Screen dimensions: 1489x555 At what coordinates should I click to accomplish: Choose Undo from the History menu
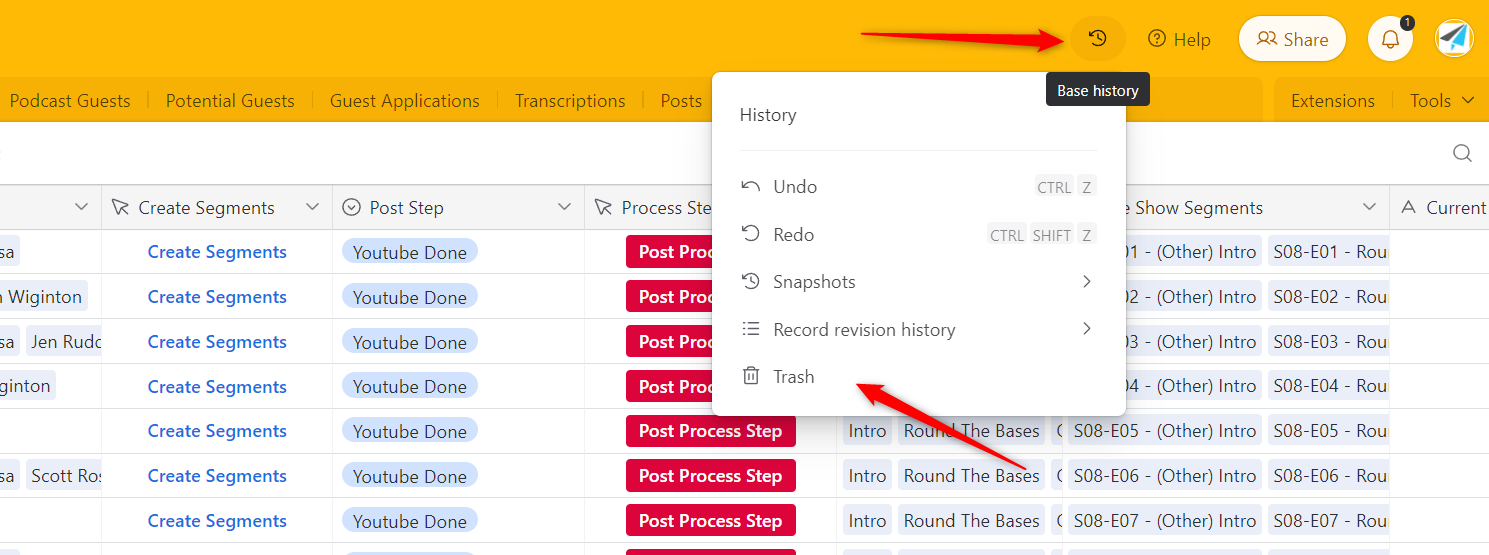(795, 187)
